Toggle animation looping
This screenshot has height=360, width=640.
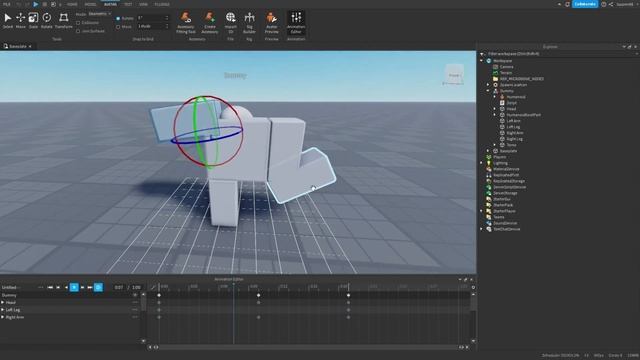98,287
